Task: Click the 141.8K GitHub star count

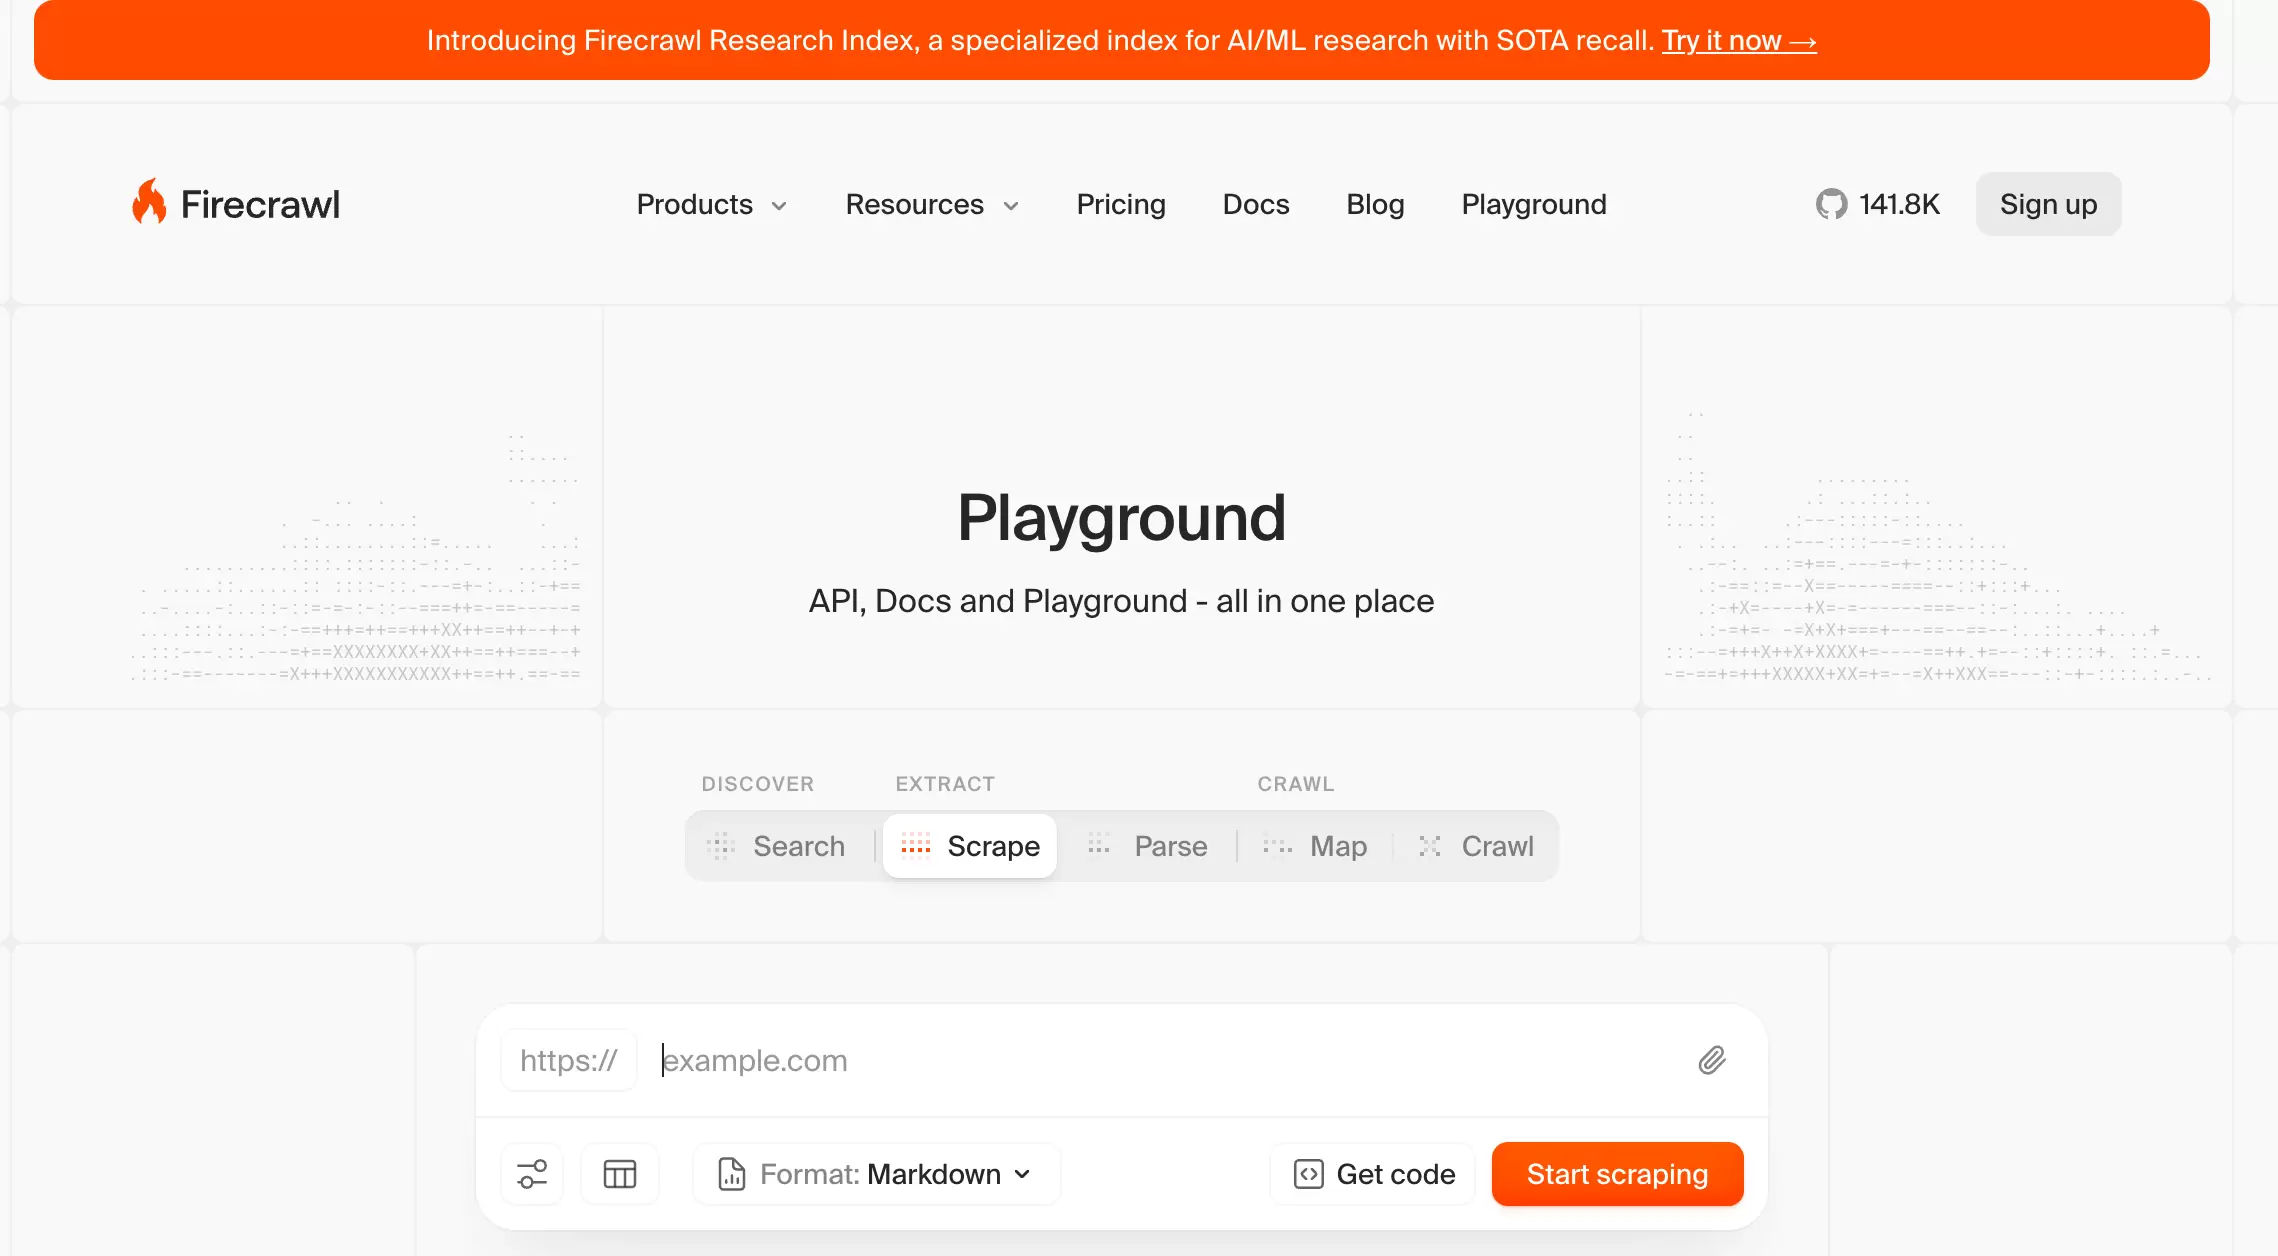Action: (1899, 204)
